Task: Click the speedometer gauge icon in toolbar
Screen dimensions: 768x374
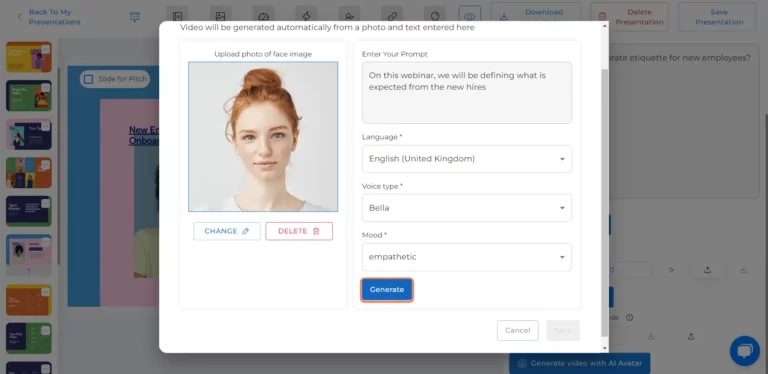Action: [263, 16]
